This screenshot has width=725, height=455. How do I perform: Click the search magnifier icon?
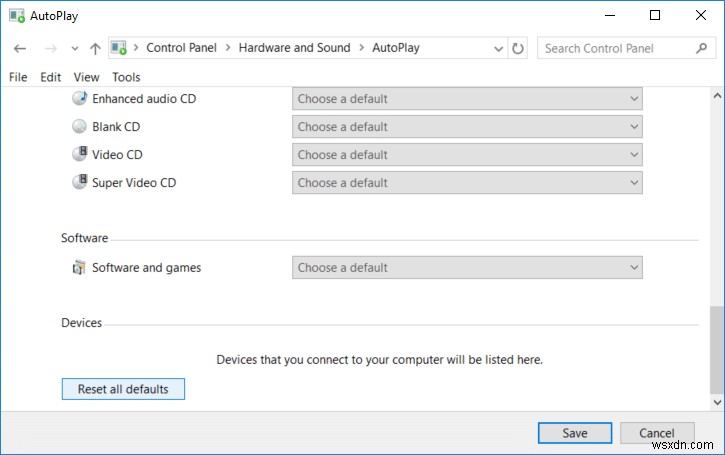pos(700,48)
